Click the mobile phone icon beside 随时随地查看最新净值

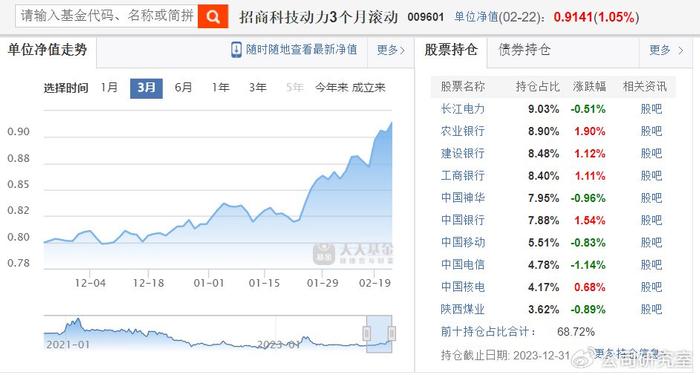[237, 50]
